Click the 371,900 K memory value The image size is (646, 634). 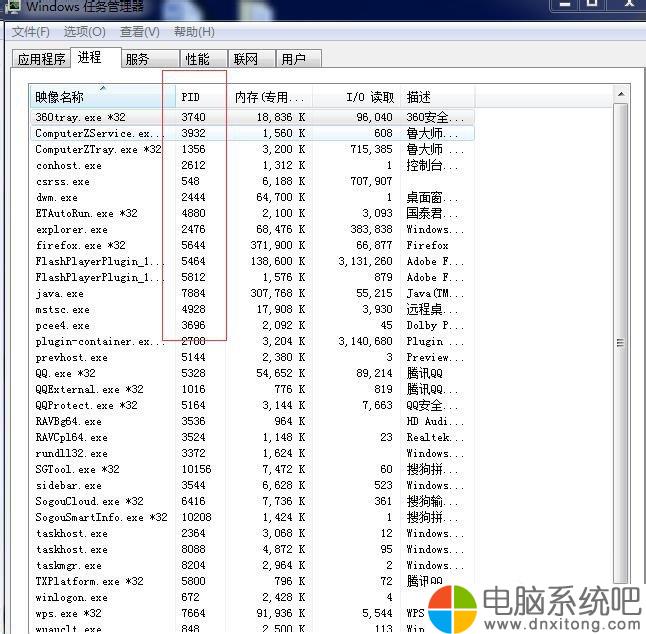point(278,246)
